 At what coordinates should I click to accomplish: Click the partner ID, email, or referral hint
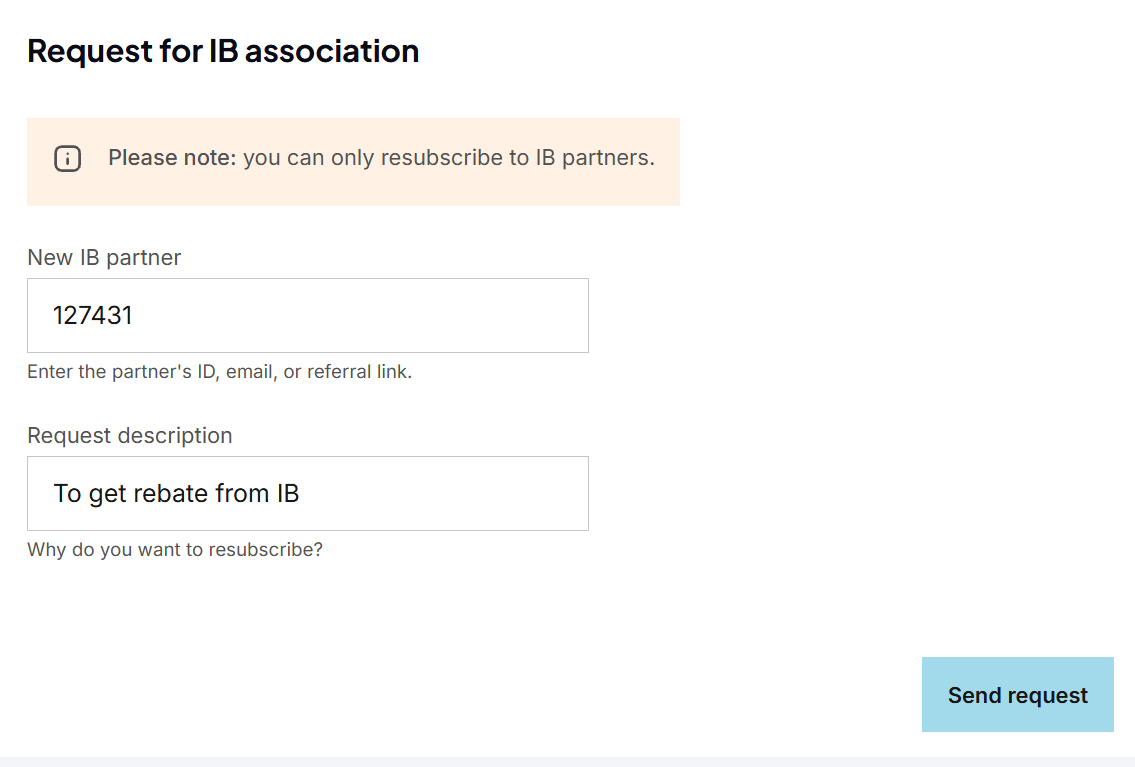(x=219, y=372)
